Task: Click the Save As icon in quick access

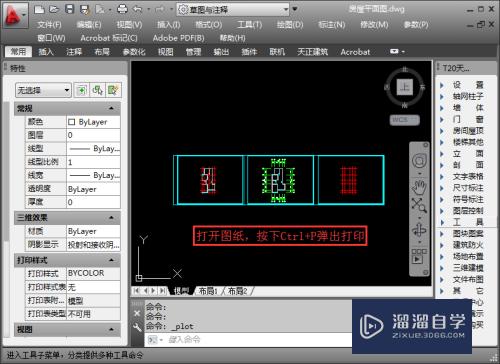Action: 85,9
